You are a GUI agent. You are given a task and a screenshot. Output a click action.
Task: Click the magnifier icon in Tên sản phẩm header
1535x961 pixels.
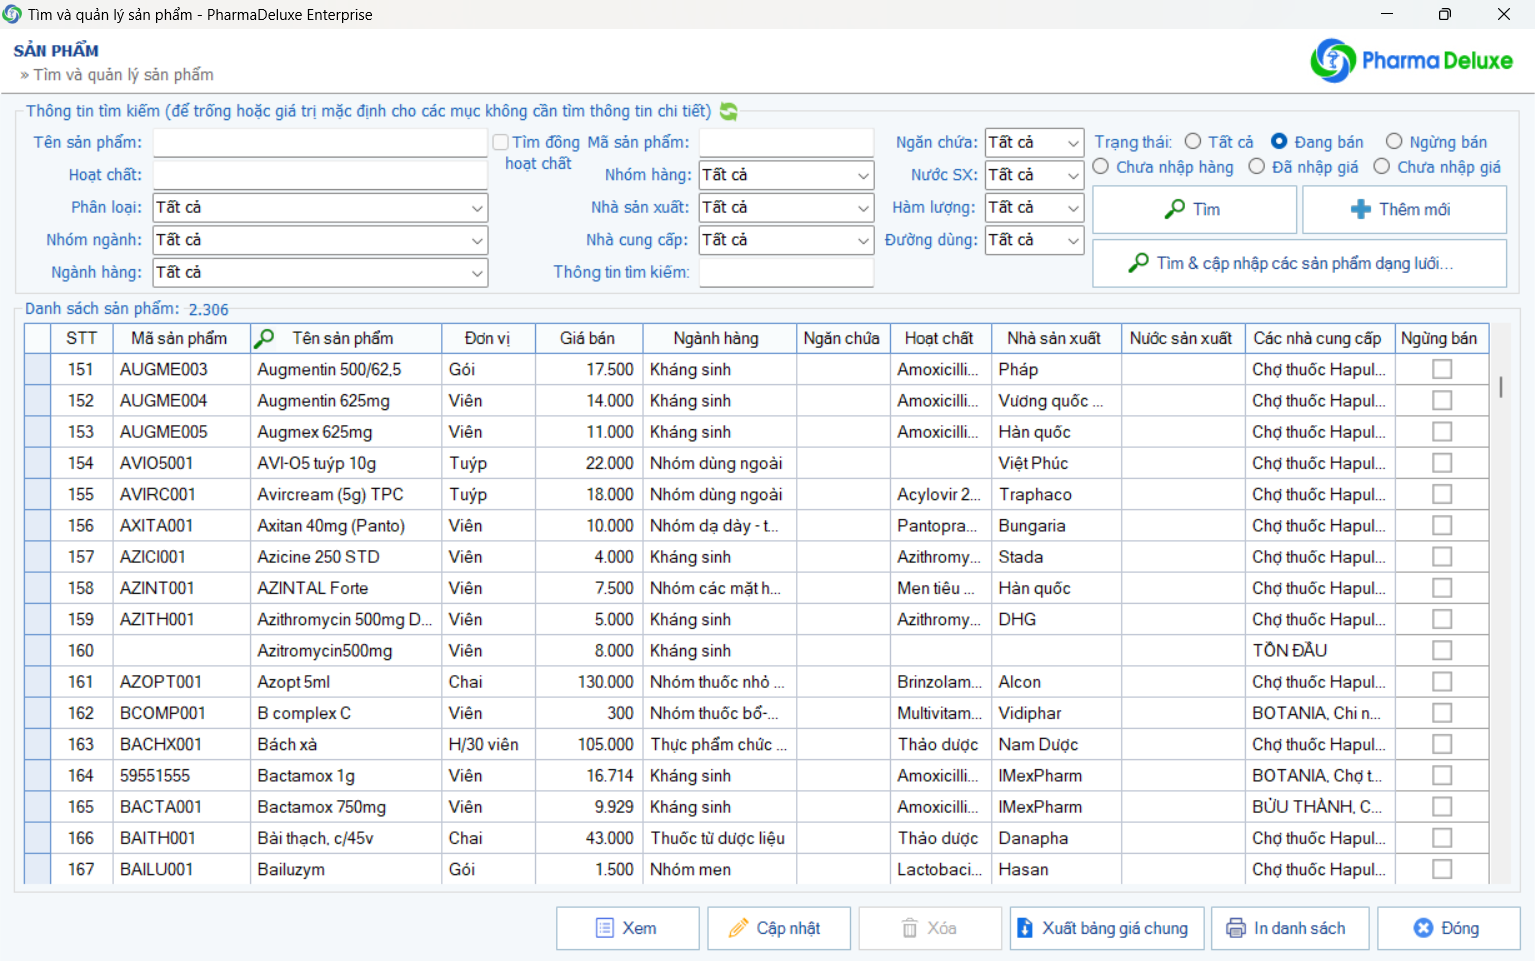pyautogui.click(x=264, y=338)
